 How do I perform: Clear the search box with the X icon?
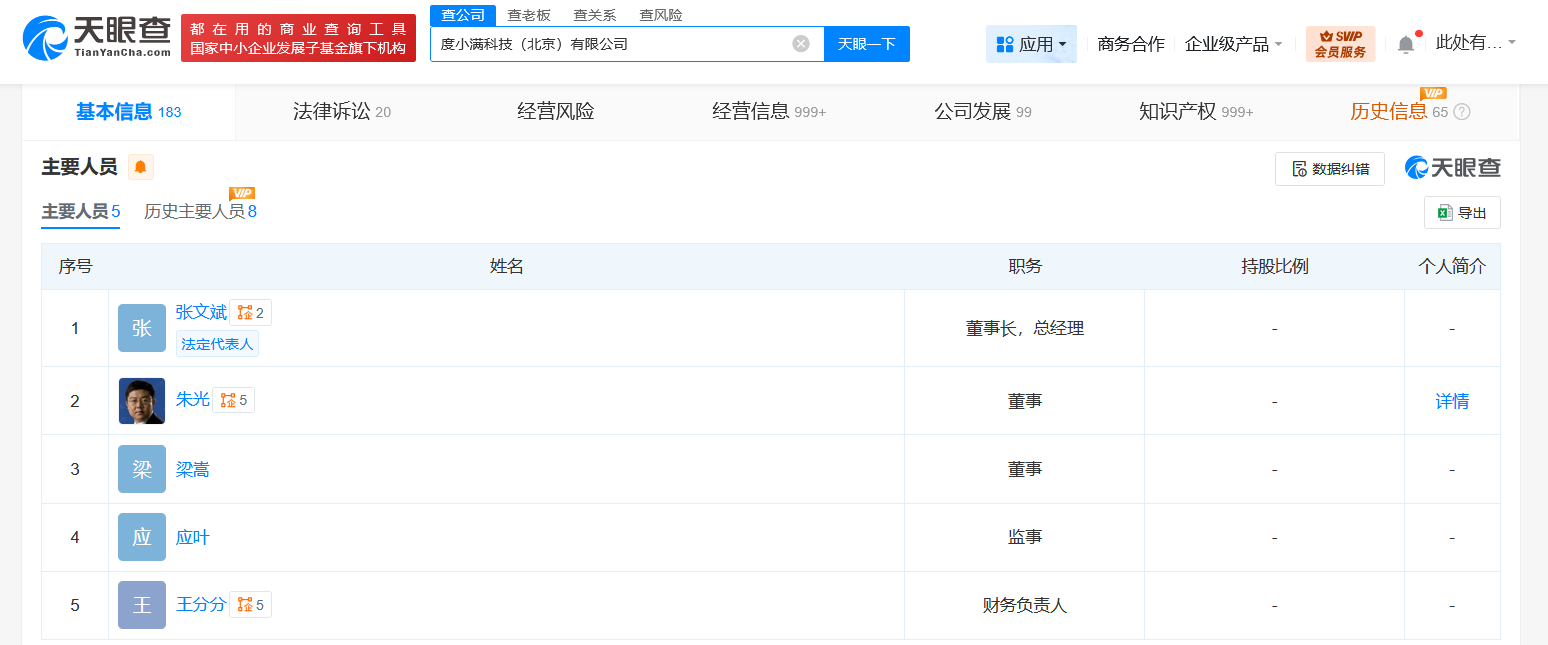point(801,44)
